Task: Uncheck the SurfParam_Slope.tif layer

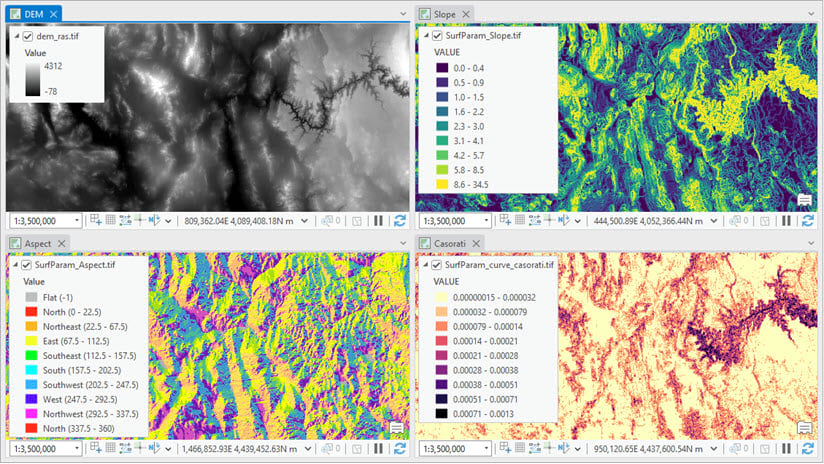Action: (437, 36)
